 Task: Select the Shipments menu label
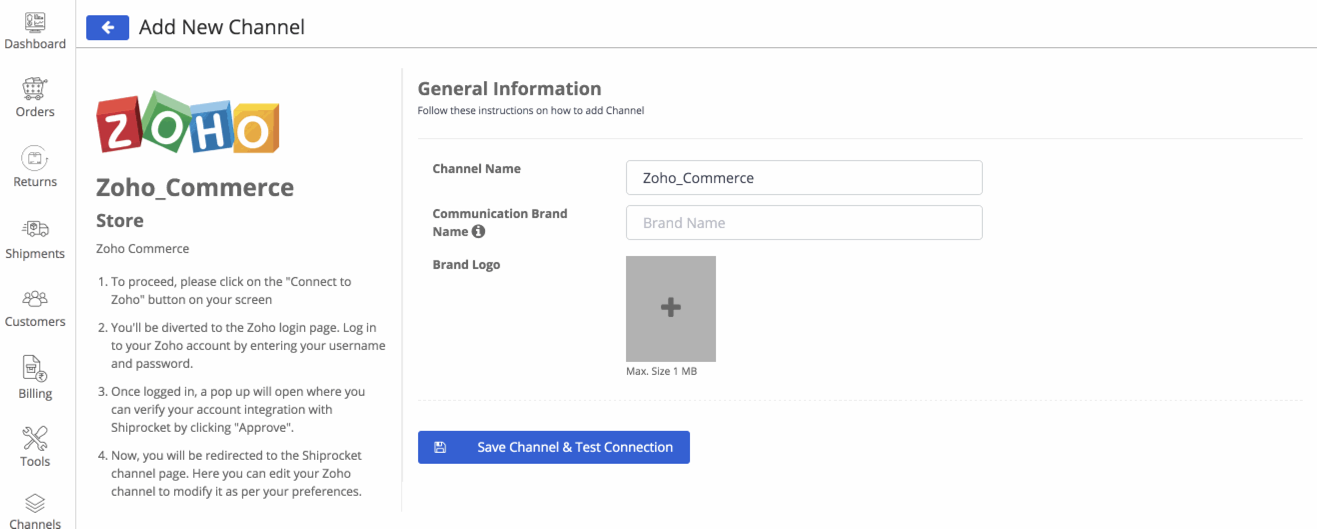coord(35,254)
